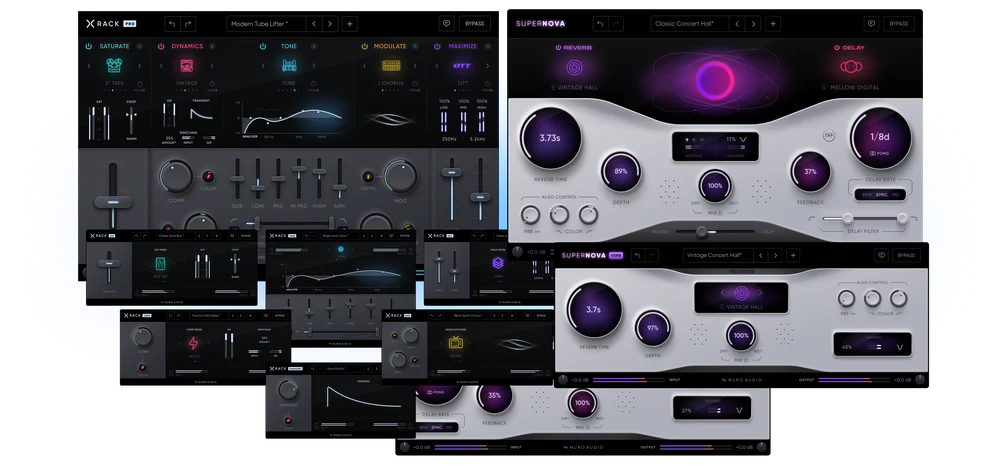The height and width of the screenshot is (466, 1000).
Task: Go to next preset in Supernova window
Action: [753, 24]
